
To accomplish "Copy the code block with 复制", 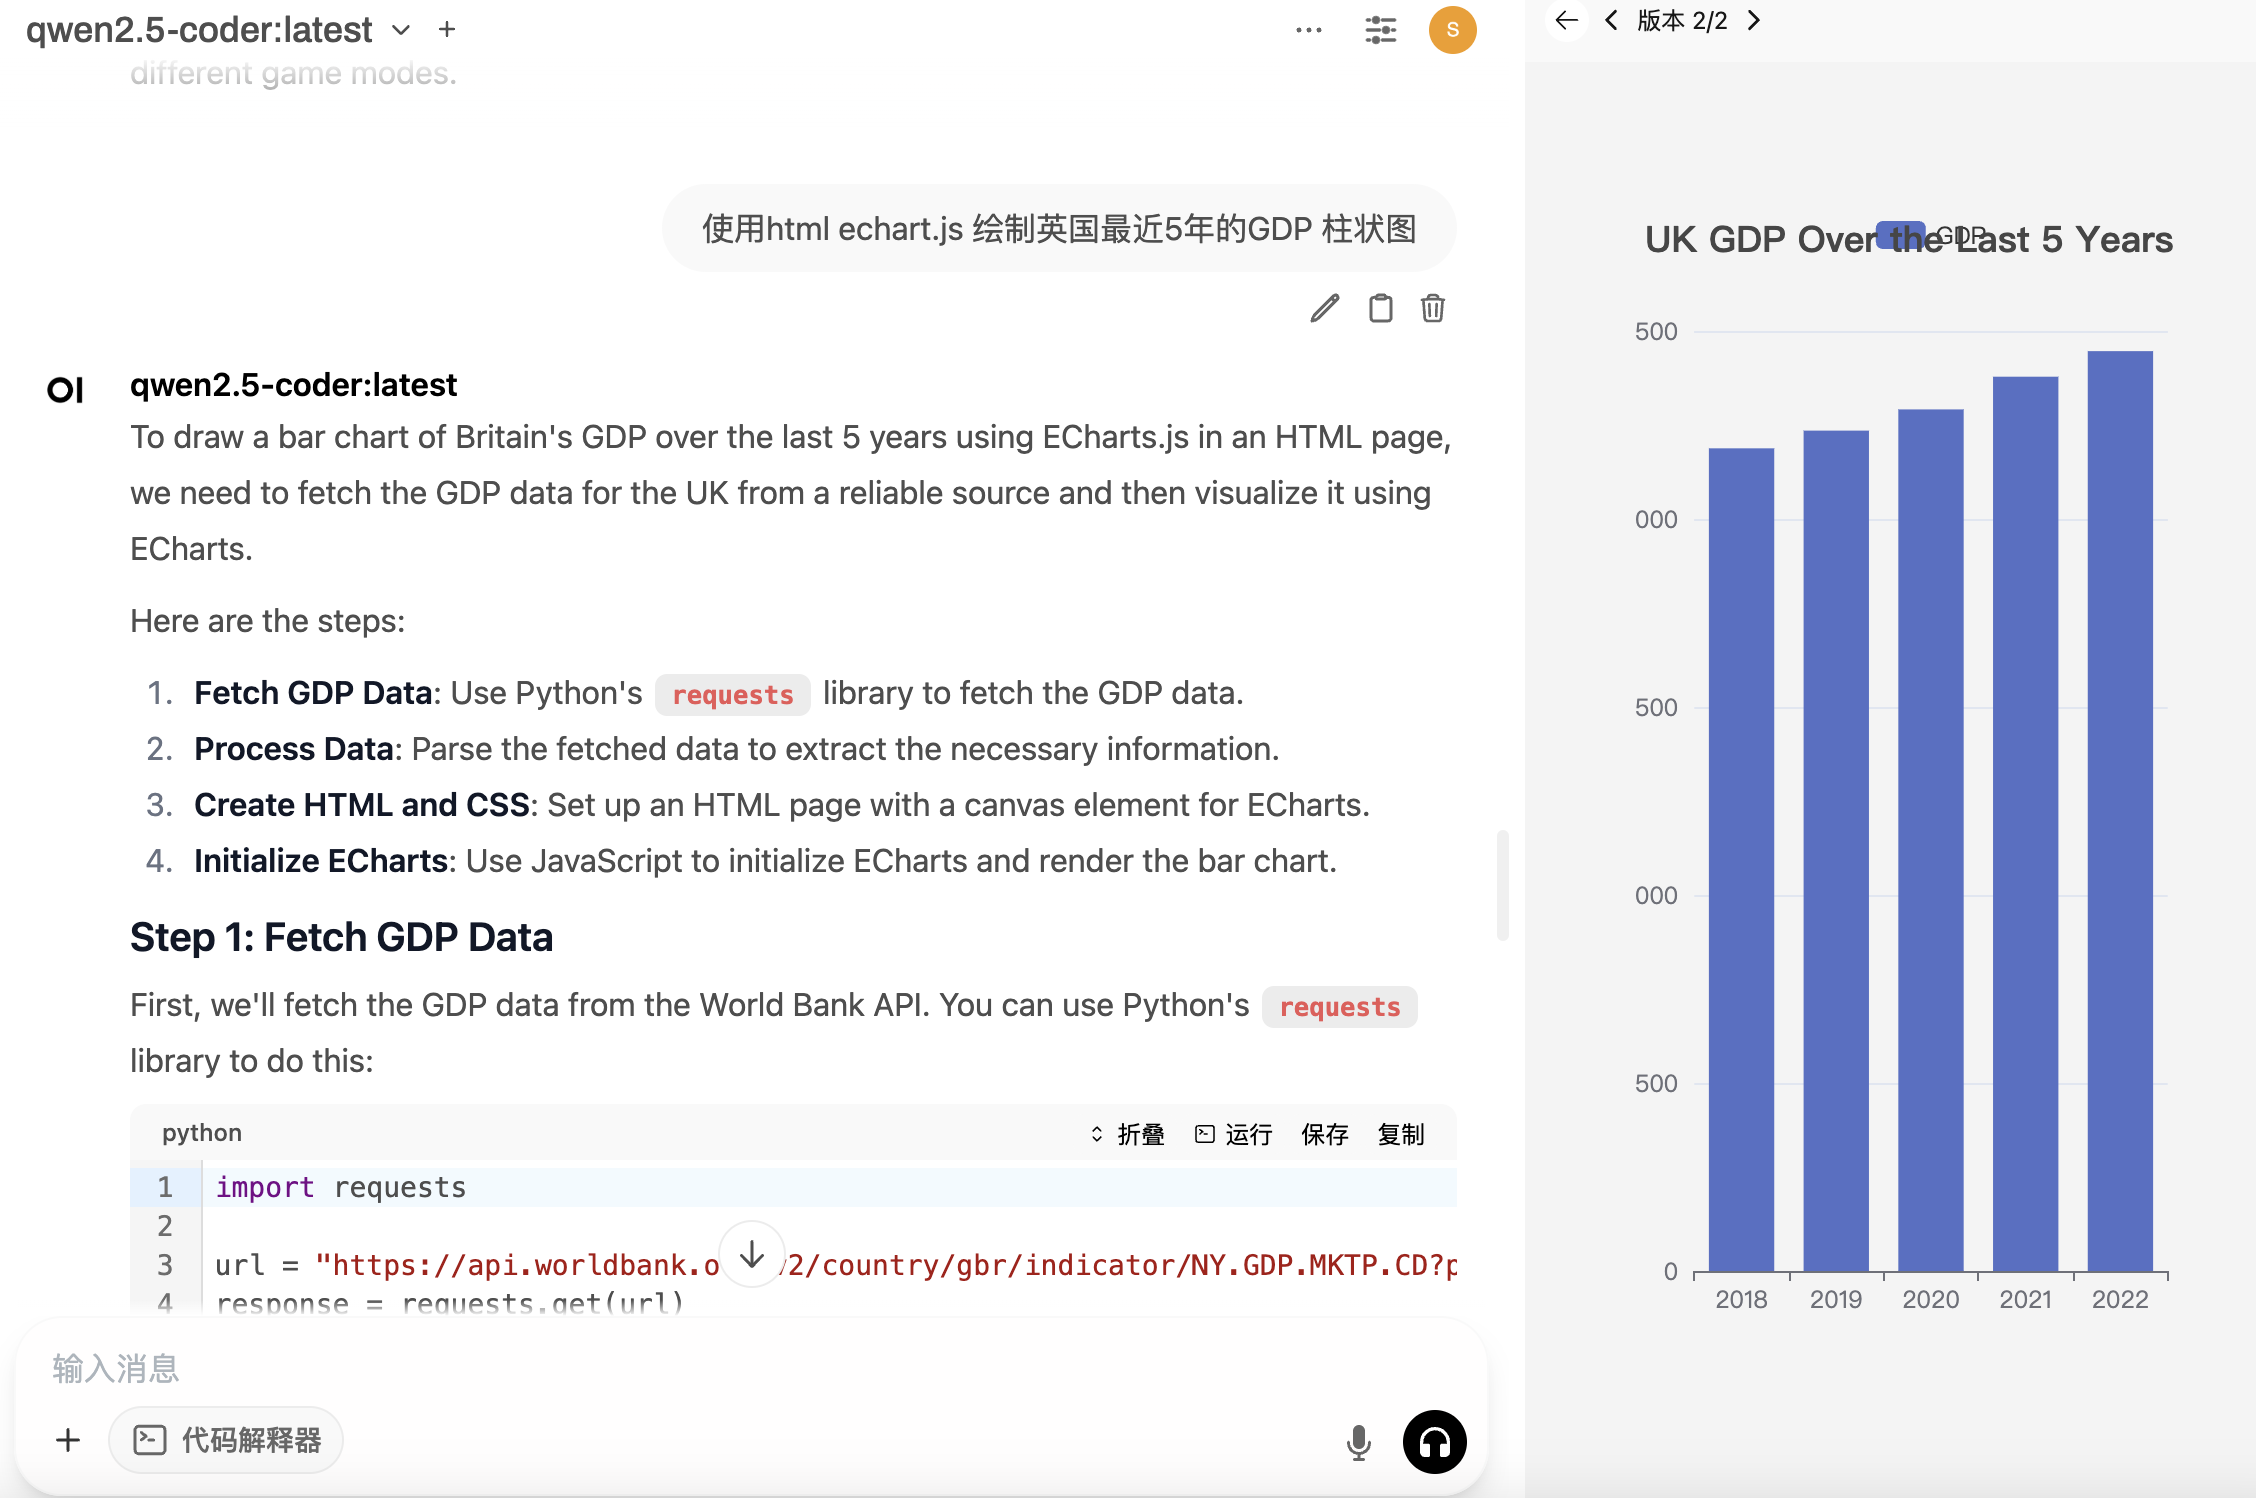I will 1400,1134.
